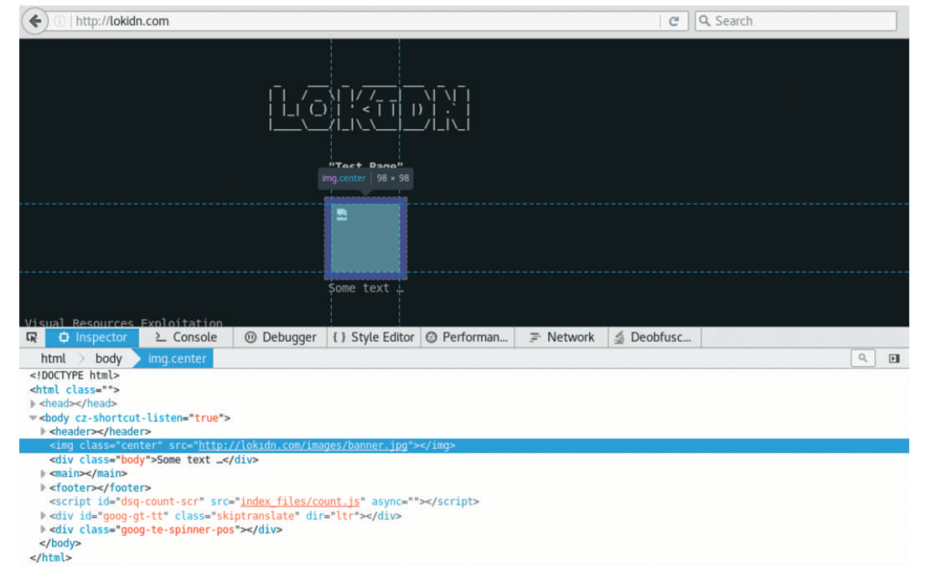Click the "Some text" caption on page
The height and width of the screenshot is (577, 935).
[x=366, y=288]
